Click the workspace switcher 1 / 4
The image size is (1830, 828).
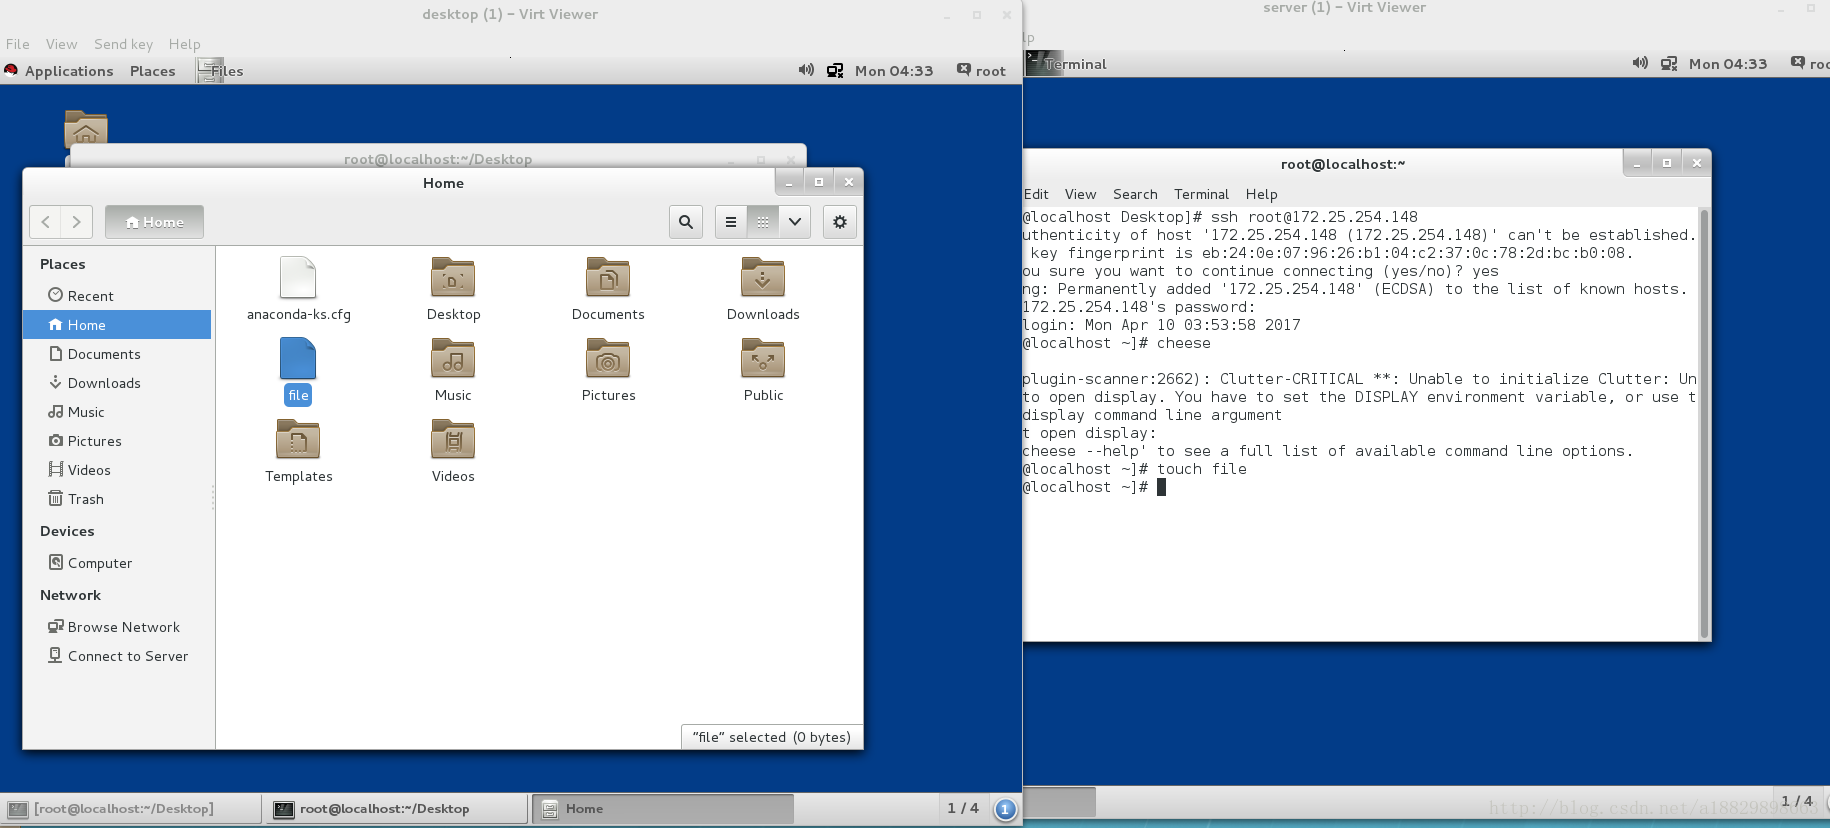pos(963,808)
